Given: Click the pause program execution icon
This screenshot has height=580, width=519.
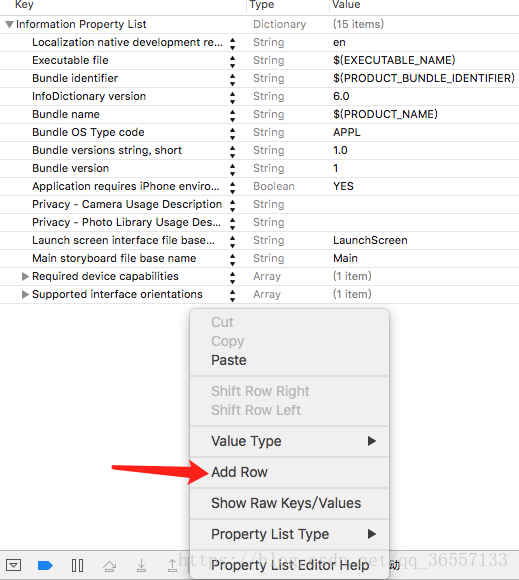Looking at the screenshot, I should click(x=77, y=565).
